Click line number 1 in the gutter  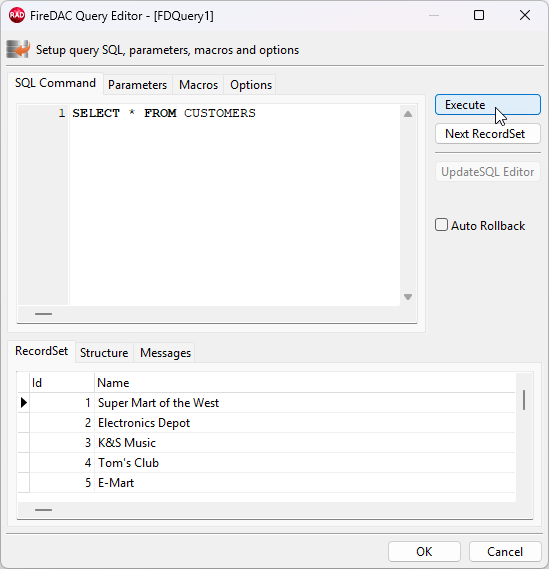[62, 113]
